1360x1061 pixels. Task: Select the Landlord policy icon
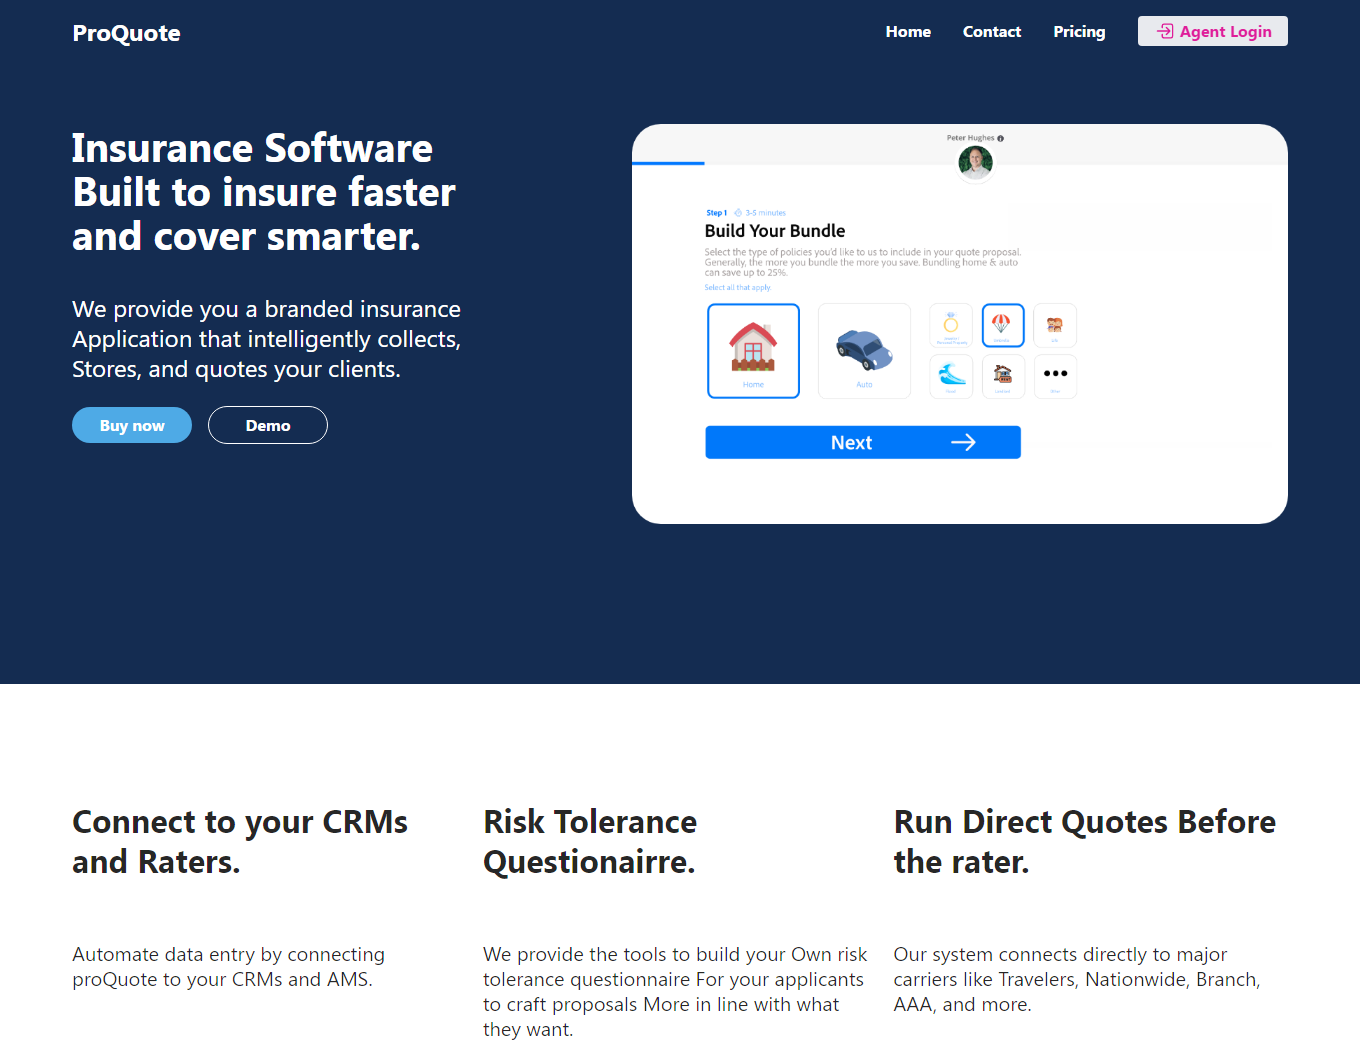pyautogui.click(x=1003, y=376)
